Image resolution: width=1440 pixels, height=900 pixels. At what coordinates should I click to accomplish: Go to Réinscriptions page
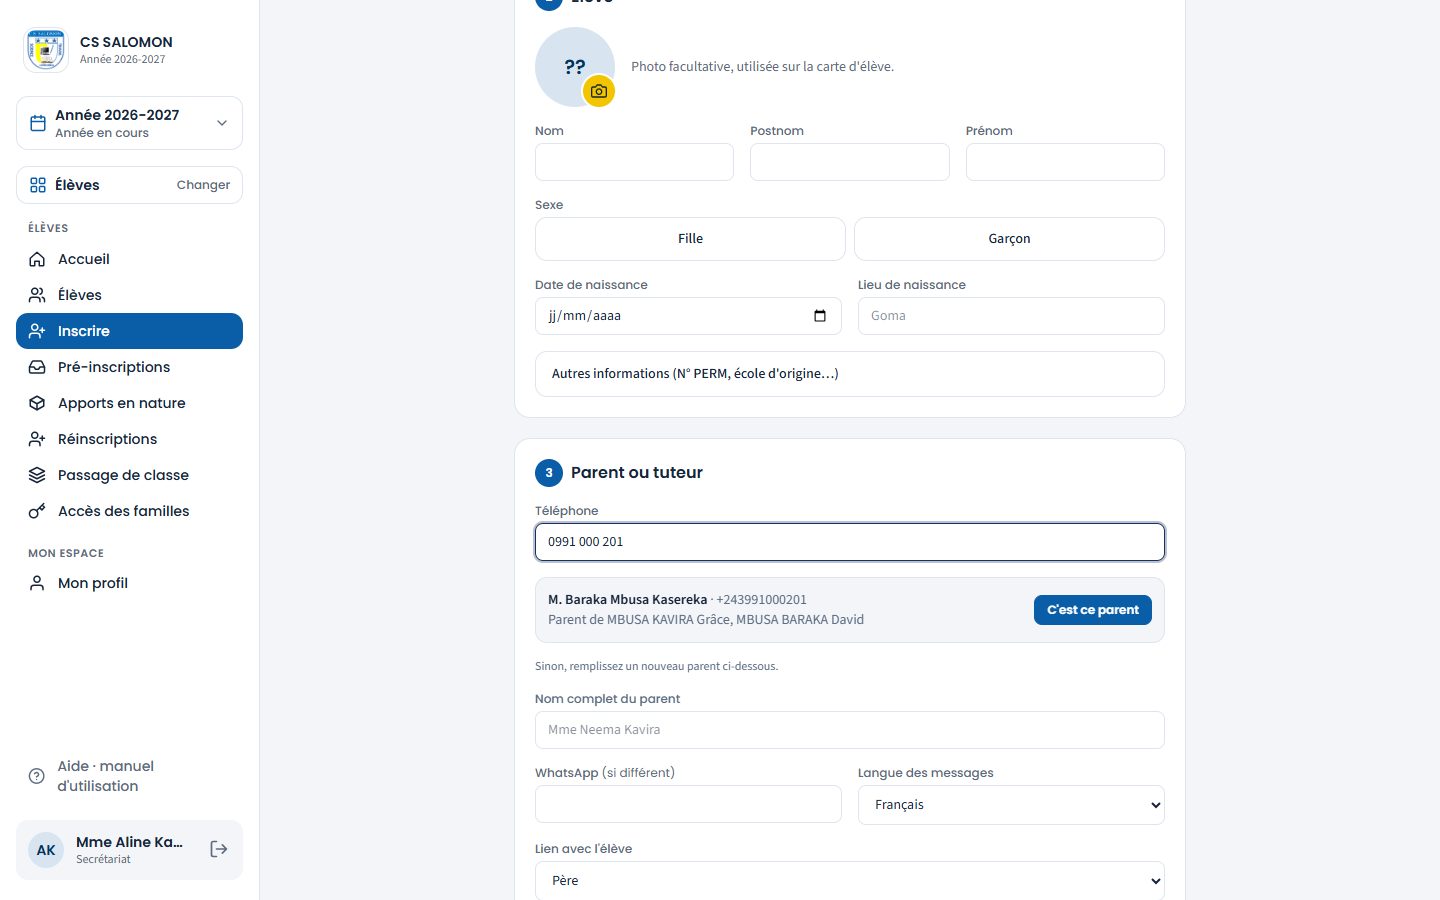129,439
